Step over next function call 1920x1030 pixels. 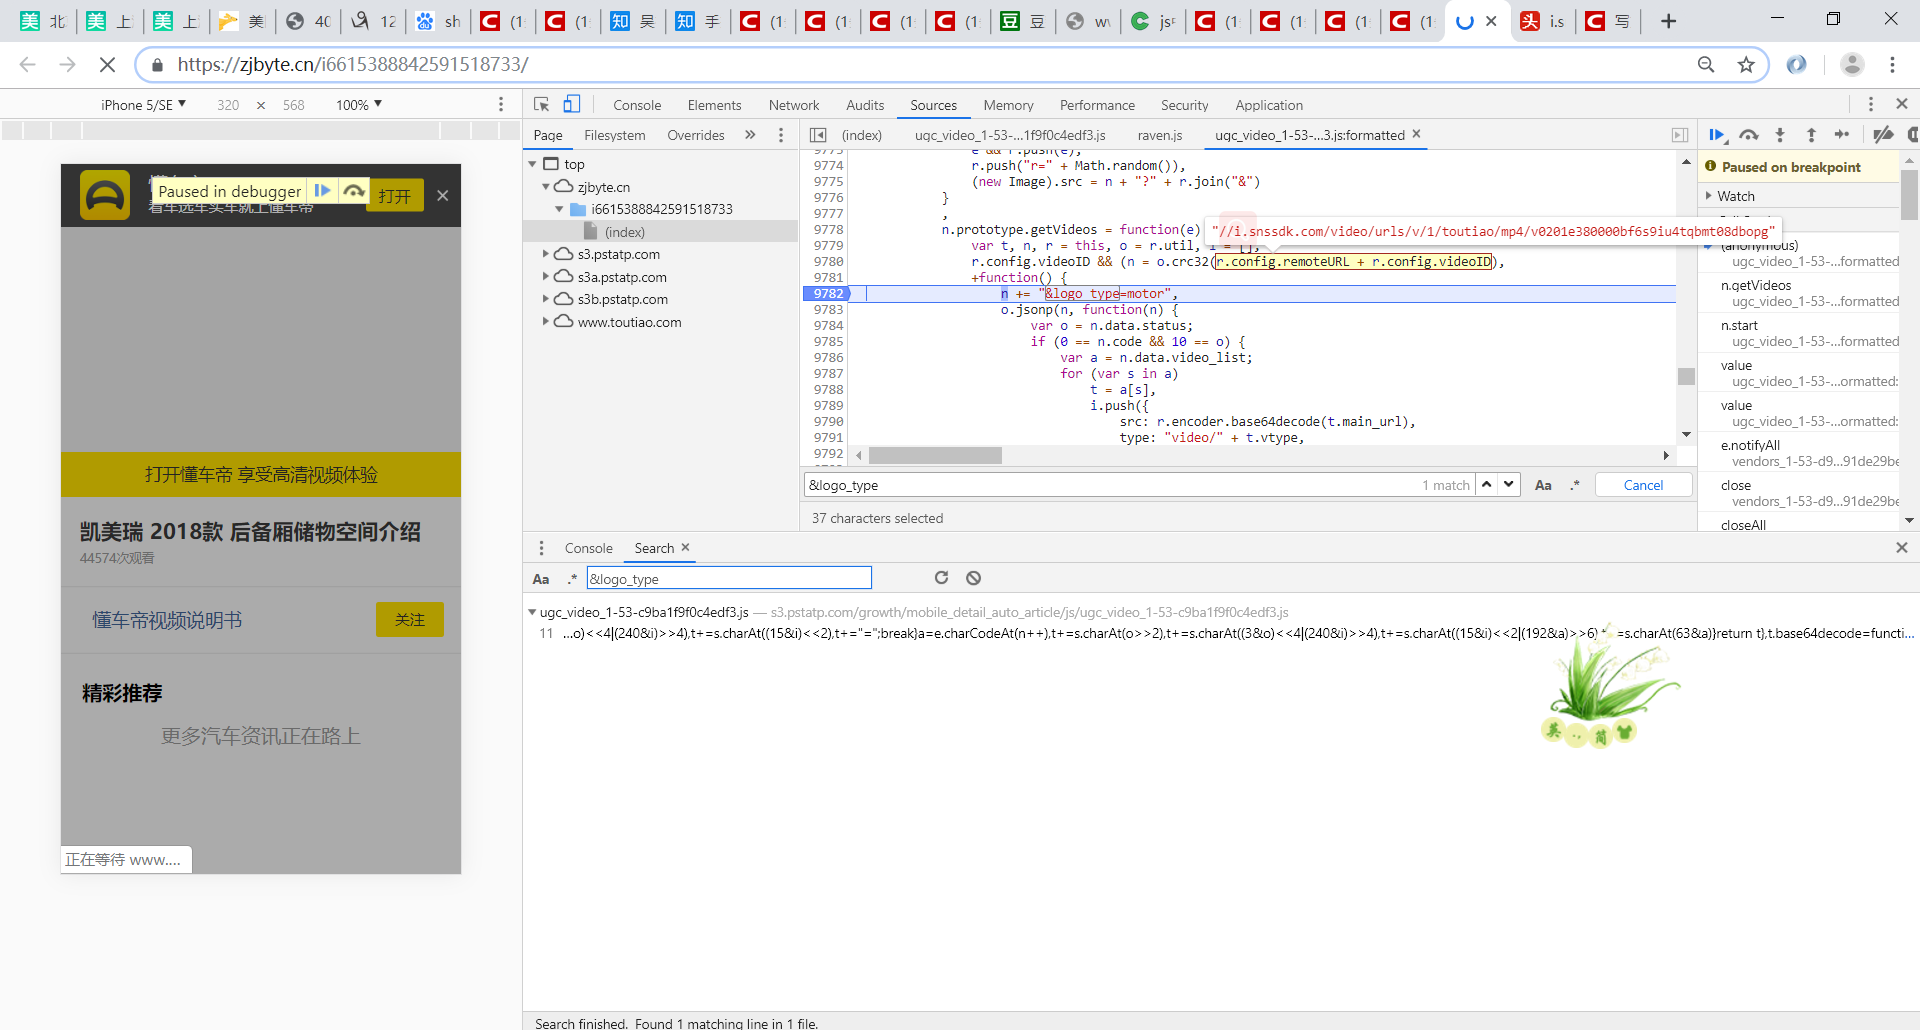point(1749,135)
